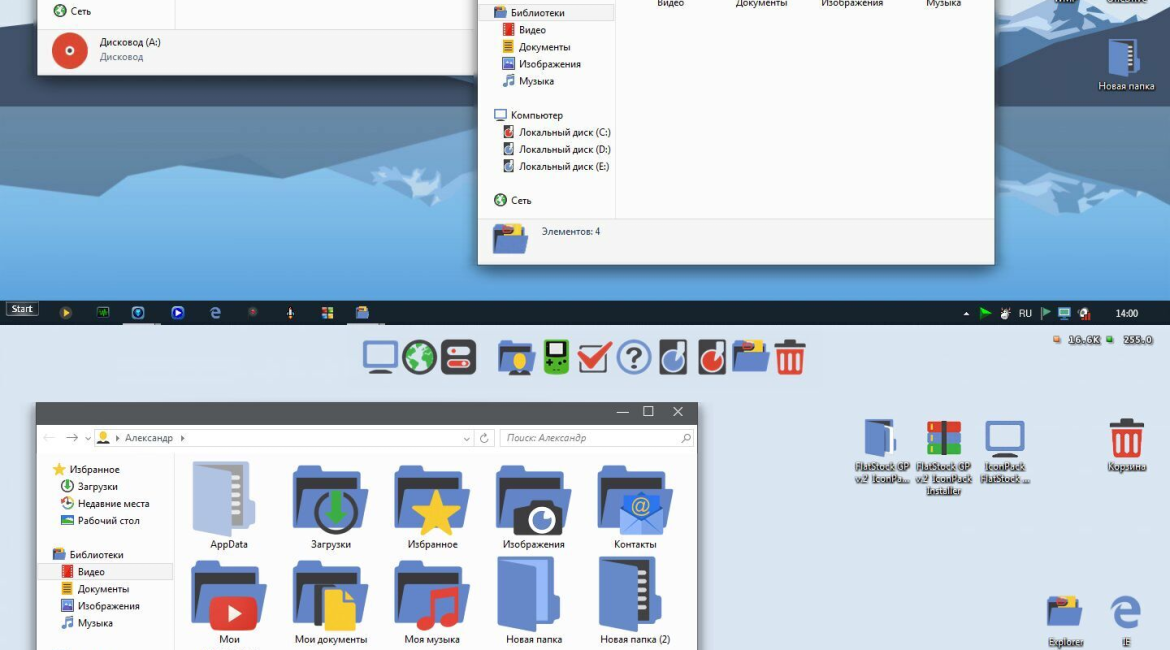Click the Start button on the taskbar

click(x=23, y=310)
